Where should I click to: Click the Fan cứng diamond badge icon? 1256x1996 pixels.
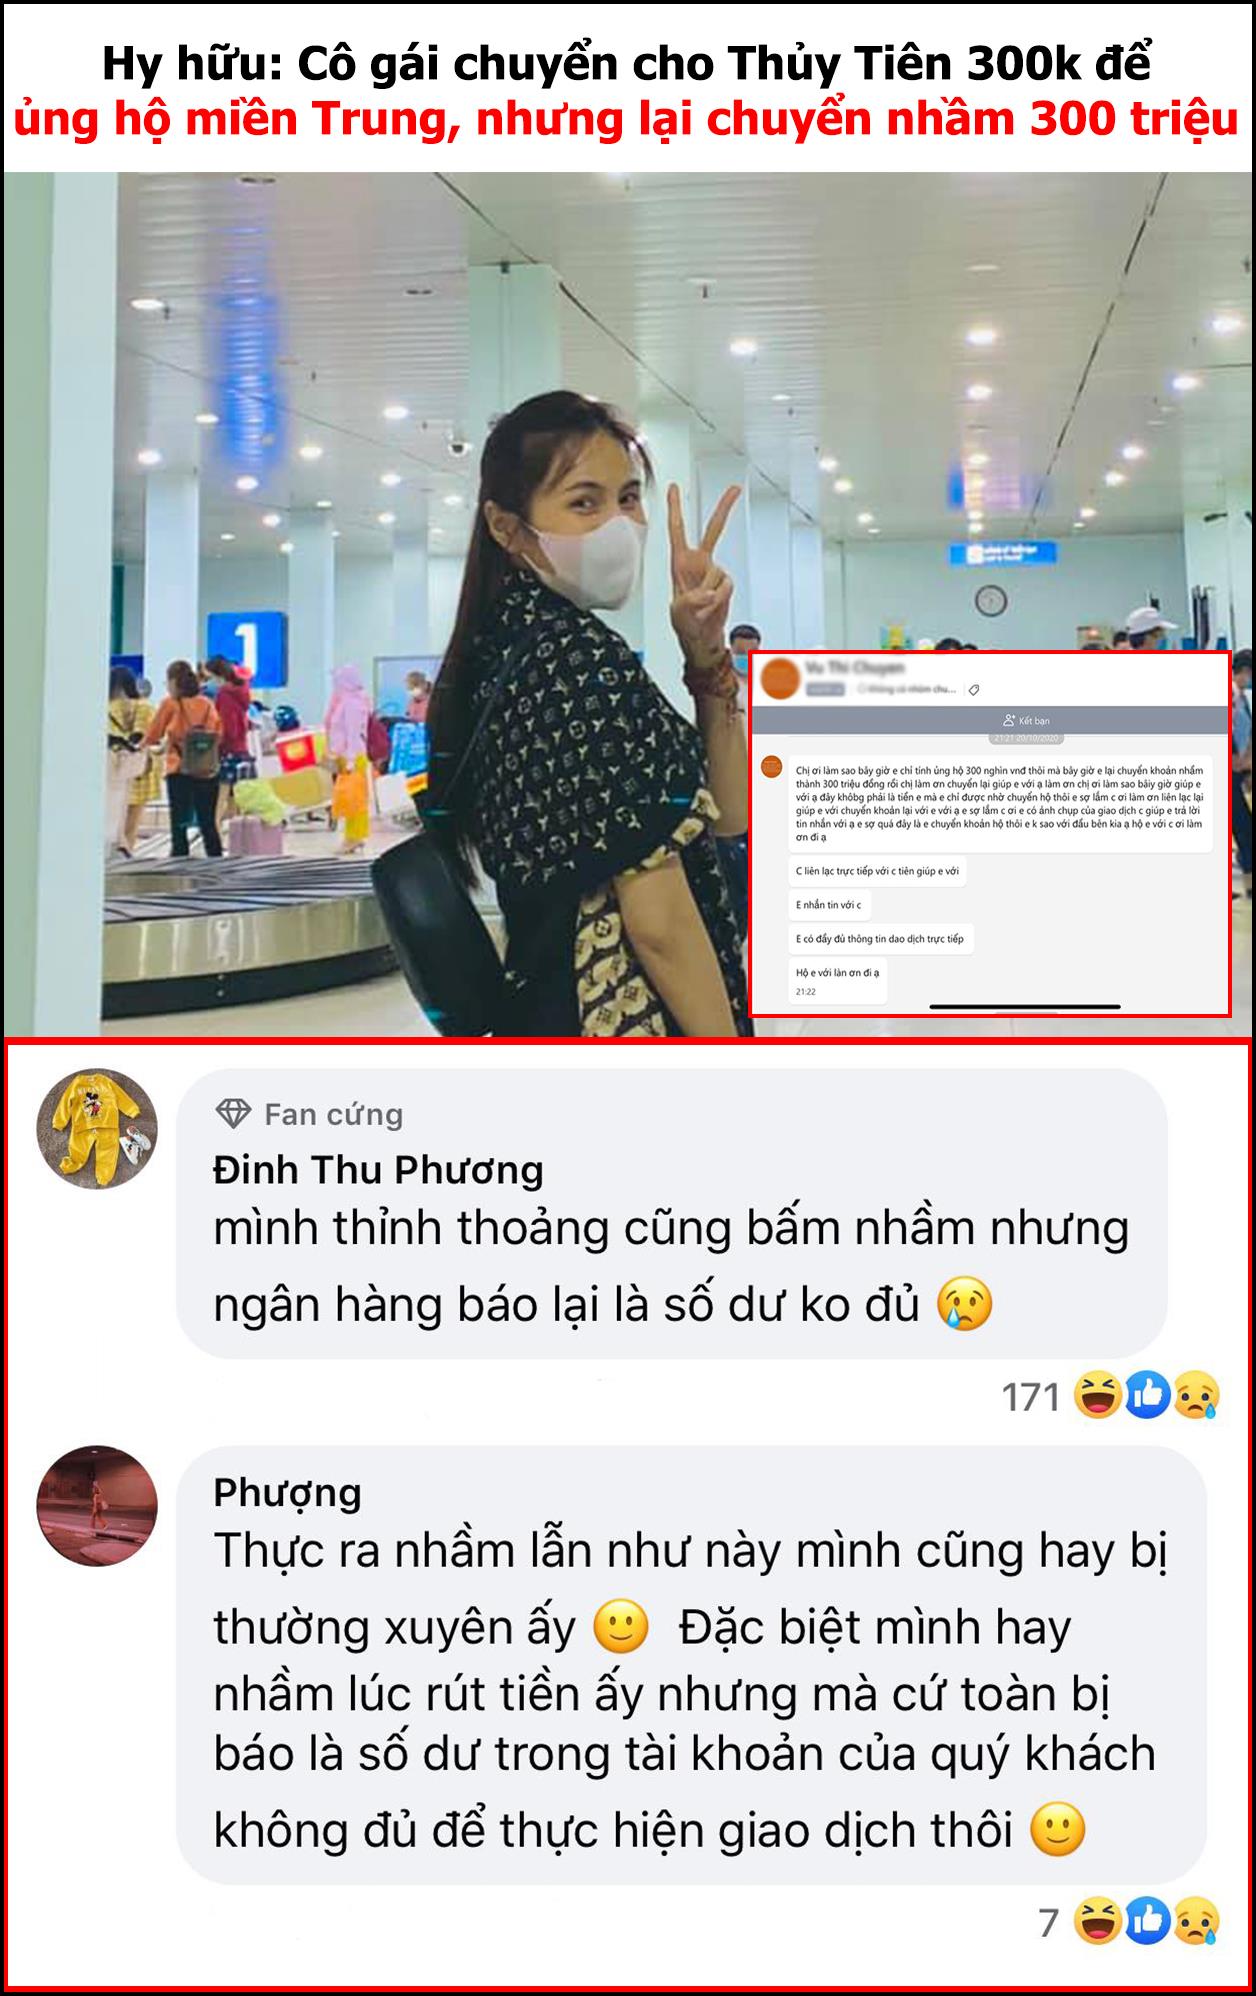(x=233, y=1114)
